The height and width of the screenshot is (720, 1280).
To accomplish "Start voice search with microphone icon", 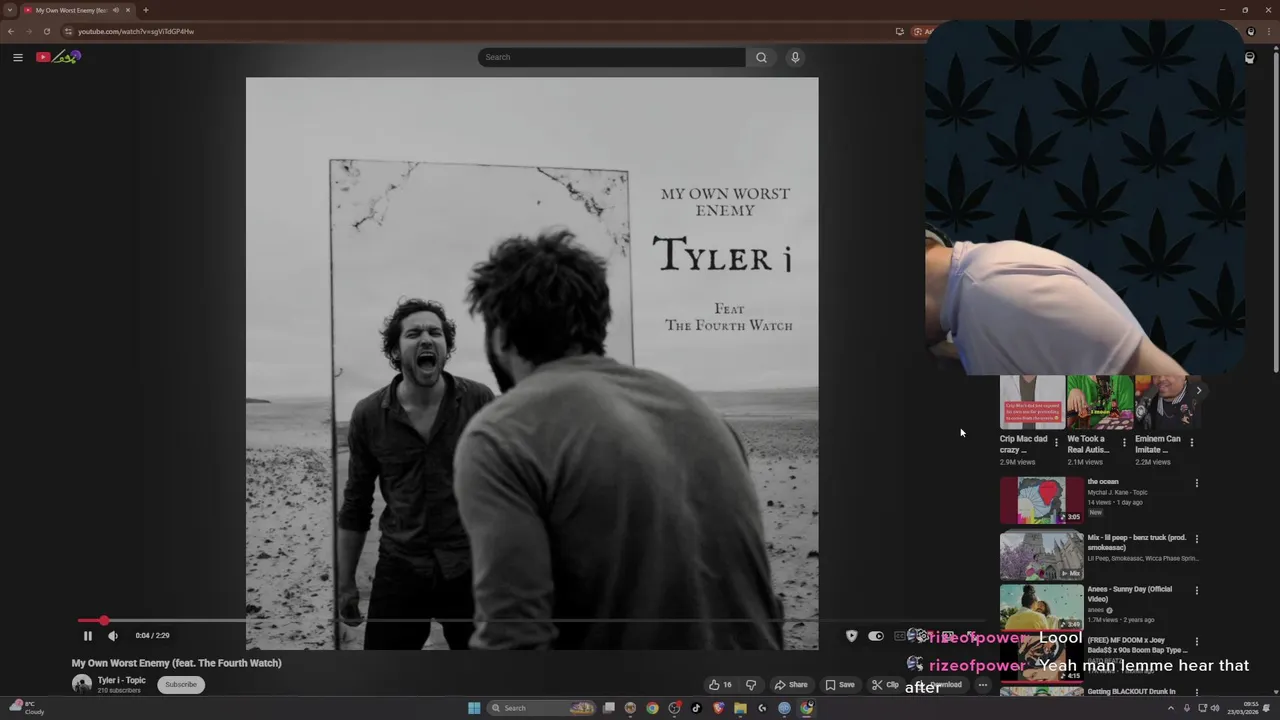I will click(795, 57).
